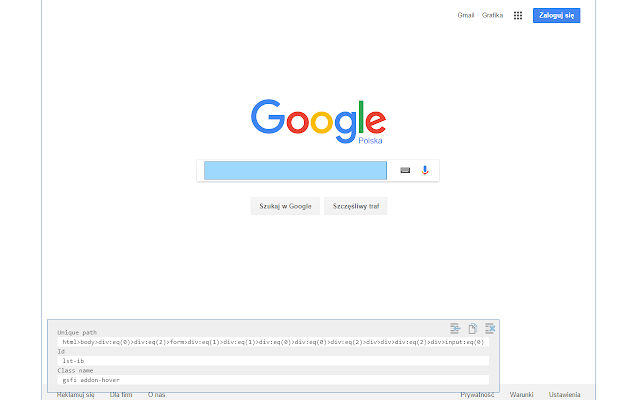Close the selector panel with the X icon
This screenshot has width=640, height=400.
point(490,328)
